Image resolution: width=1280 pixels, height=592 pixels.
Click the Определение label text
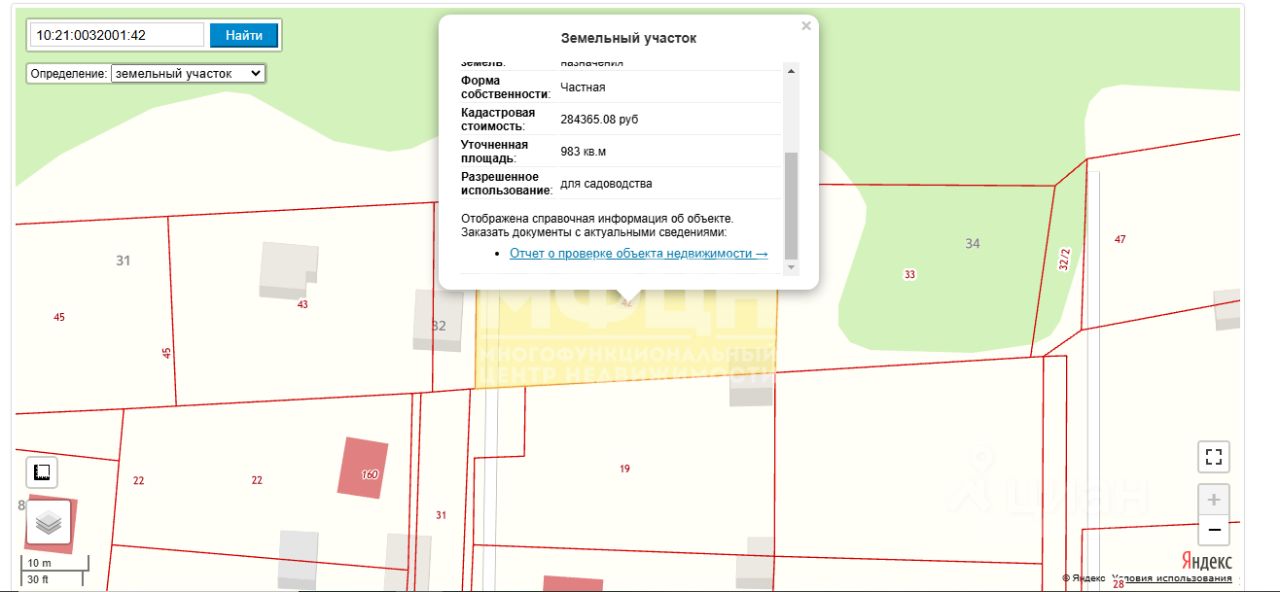(68, 74)
